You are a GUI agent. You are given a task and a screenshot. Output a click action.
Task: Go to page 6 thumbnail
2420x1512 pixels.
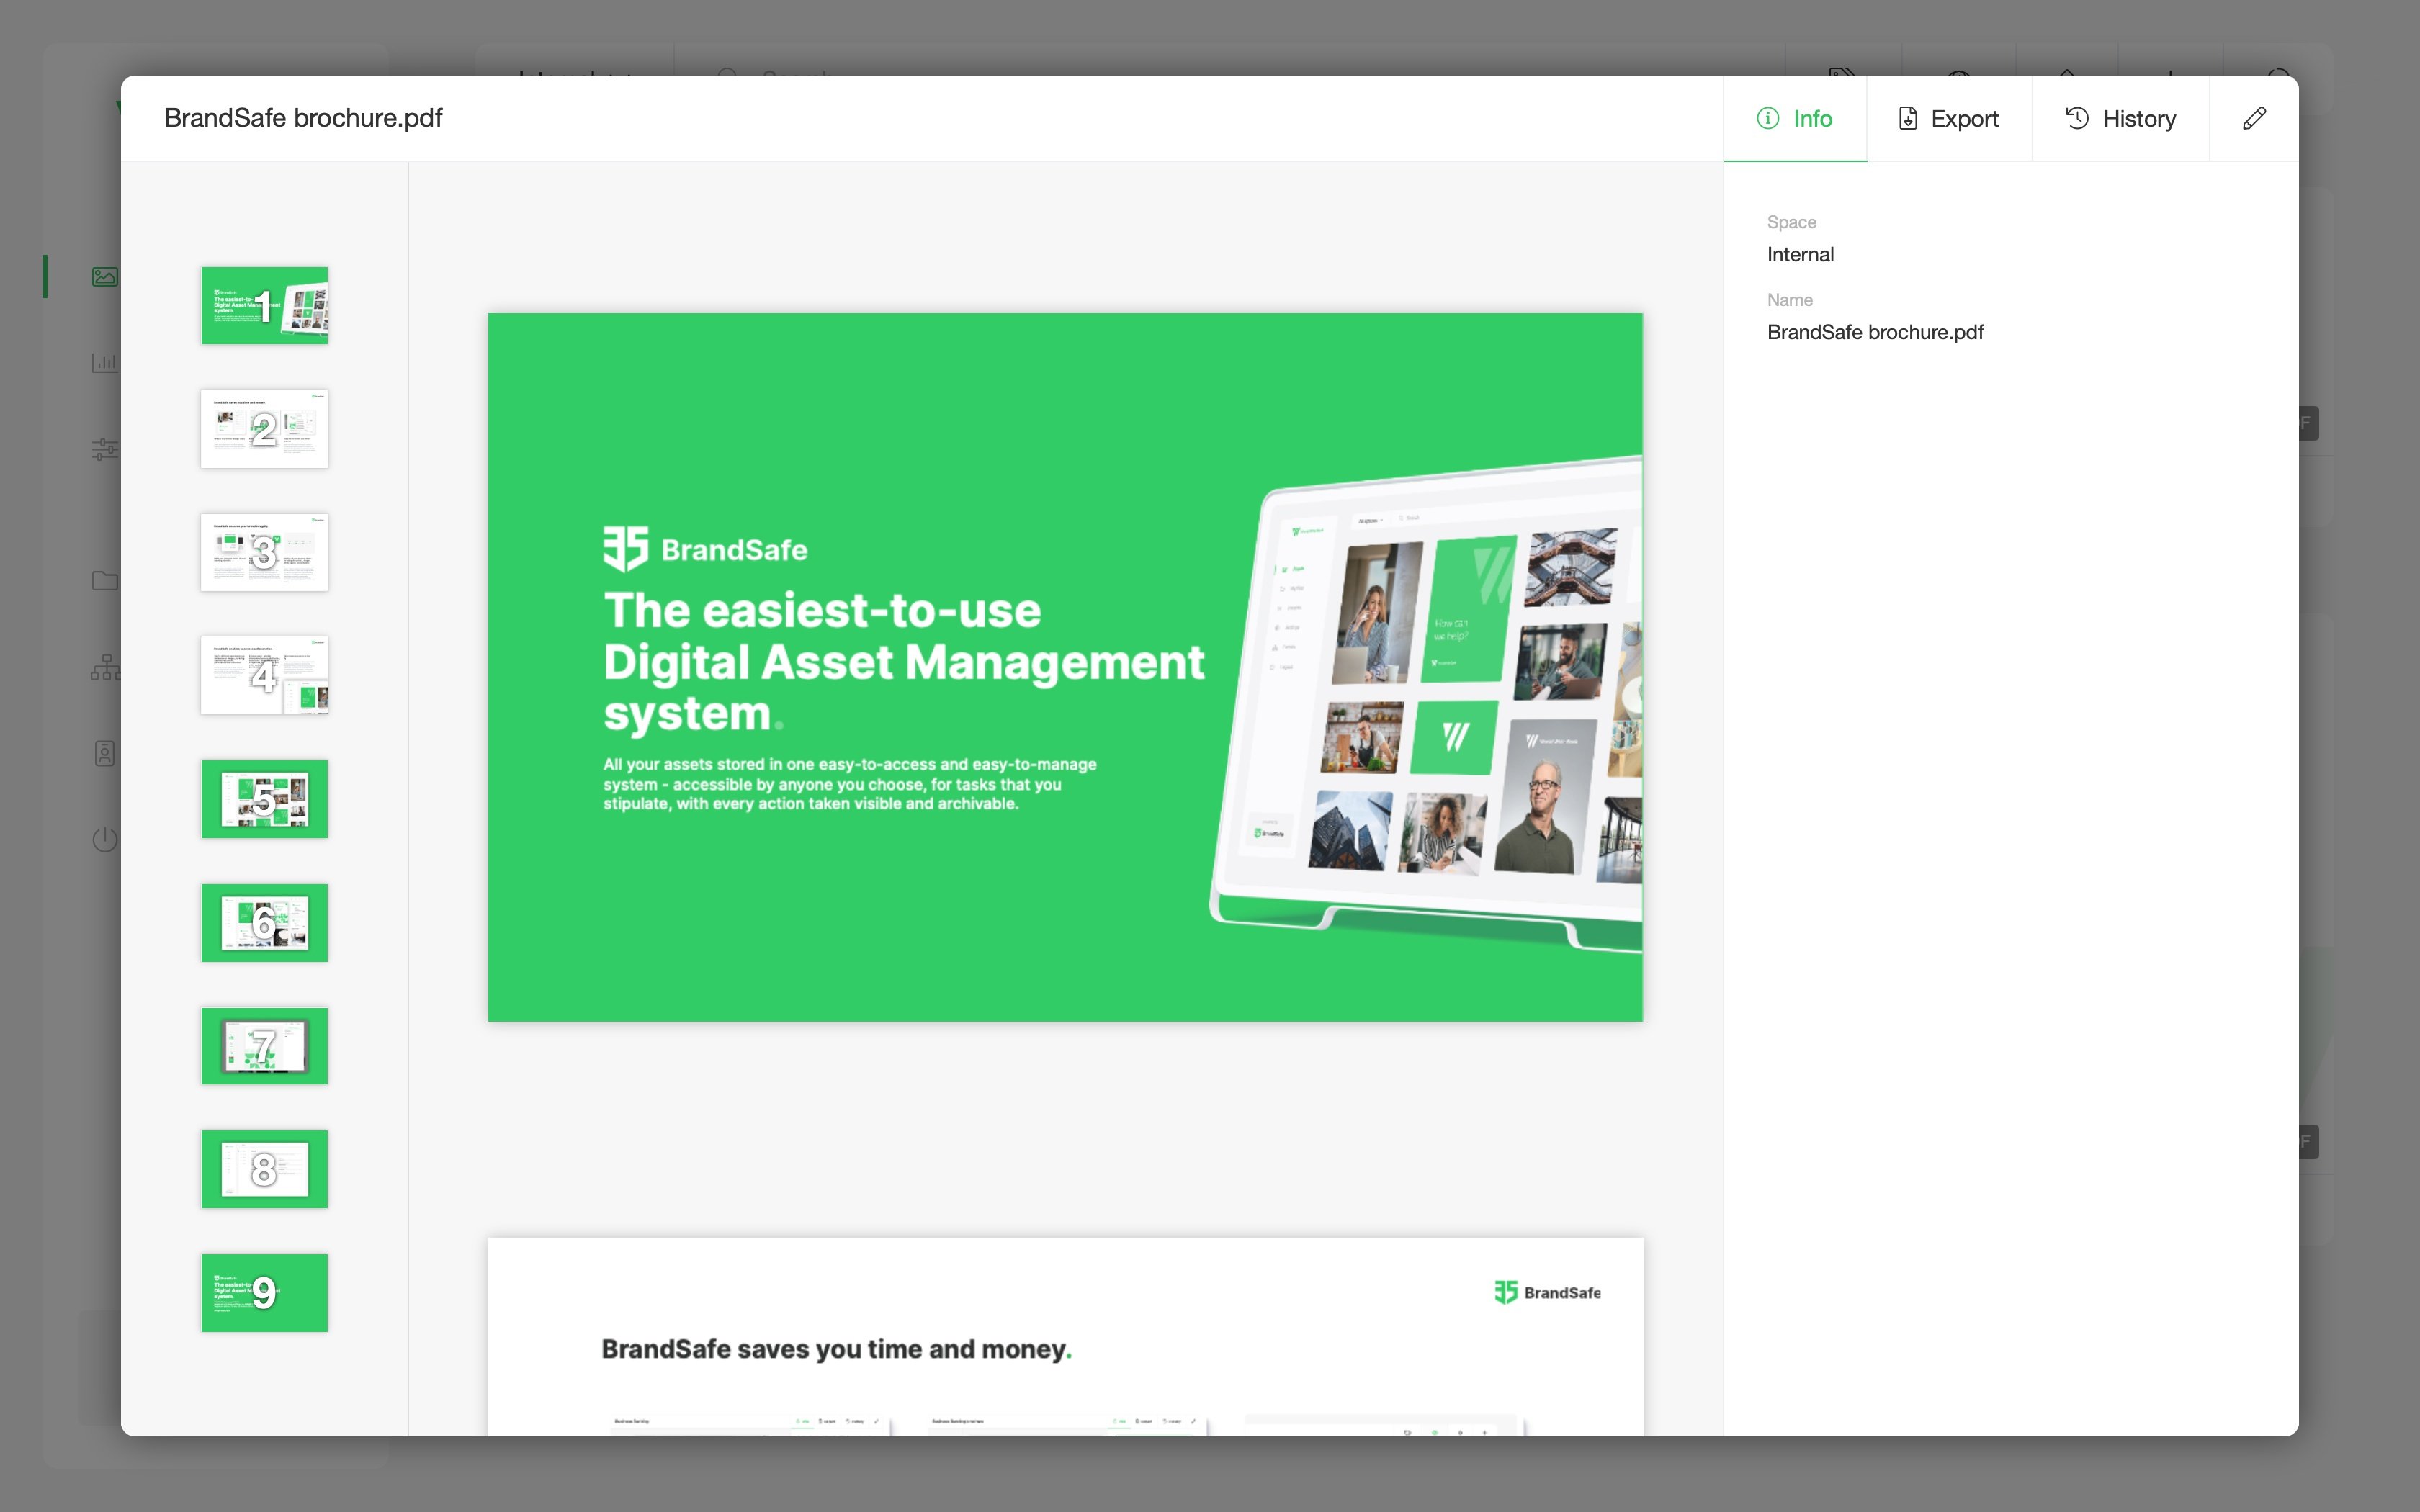coord(264,922)
